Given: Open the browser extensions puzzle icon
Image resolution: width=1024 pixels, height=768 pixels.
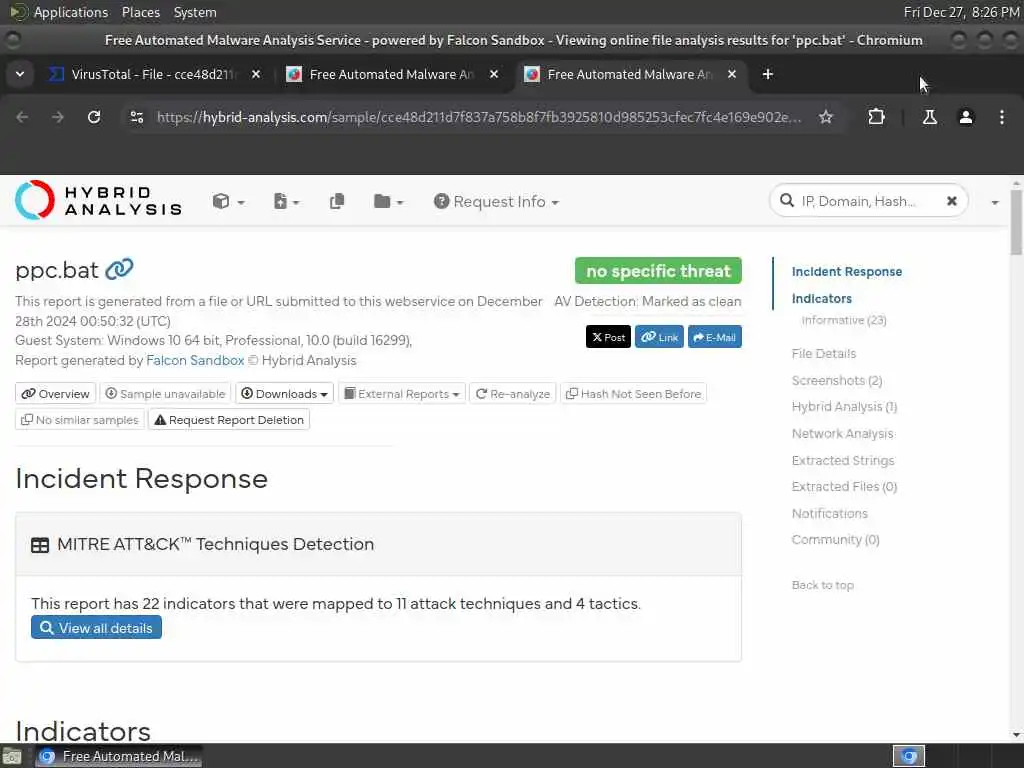Looking at the screenshot, I should tap(876, 117).
